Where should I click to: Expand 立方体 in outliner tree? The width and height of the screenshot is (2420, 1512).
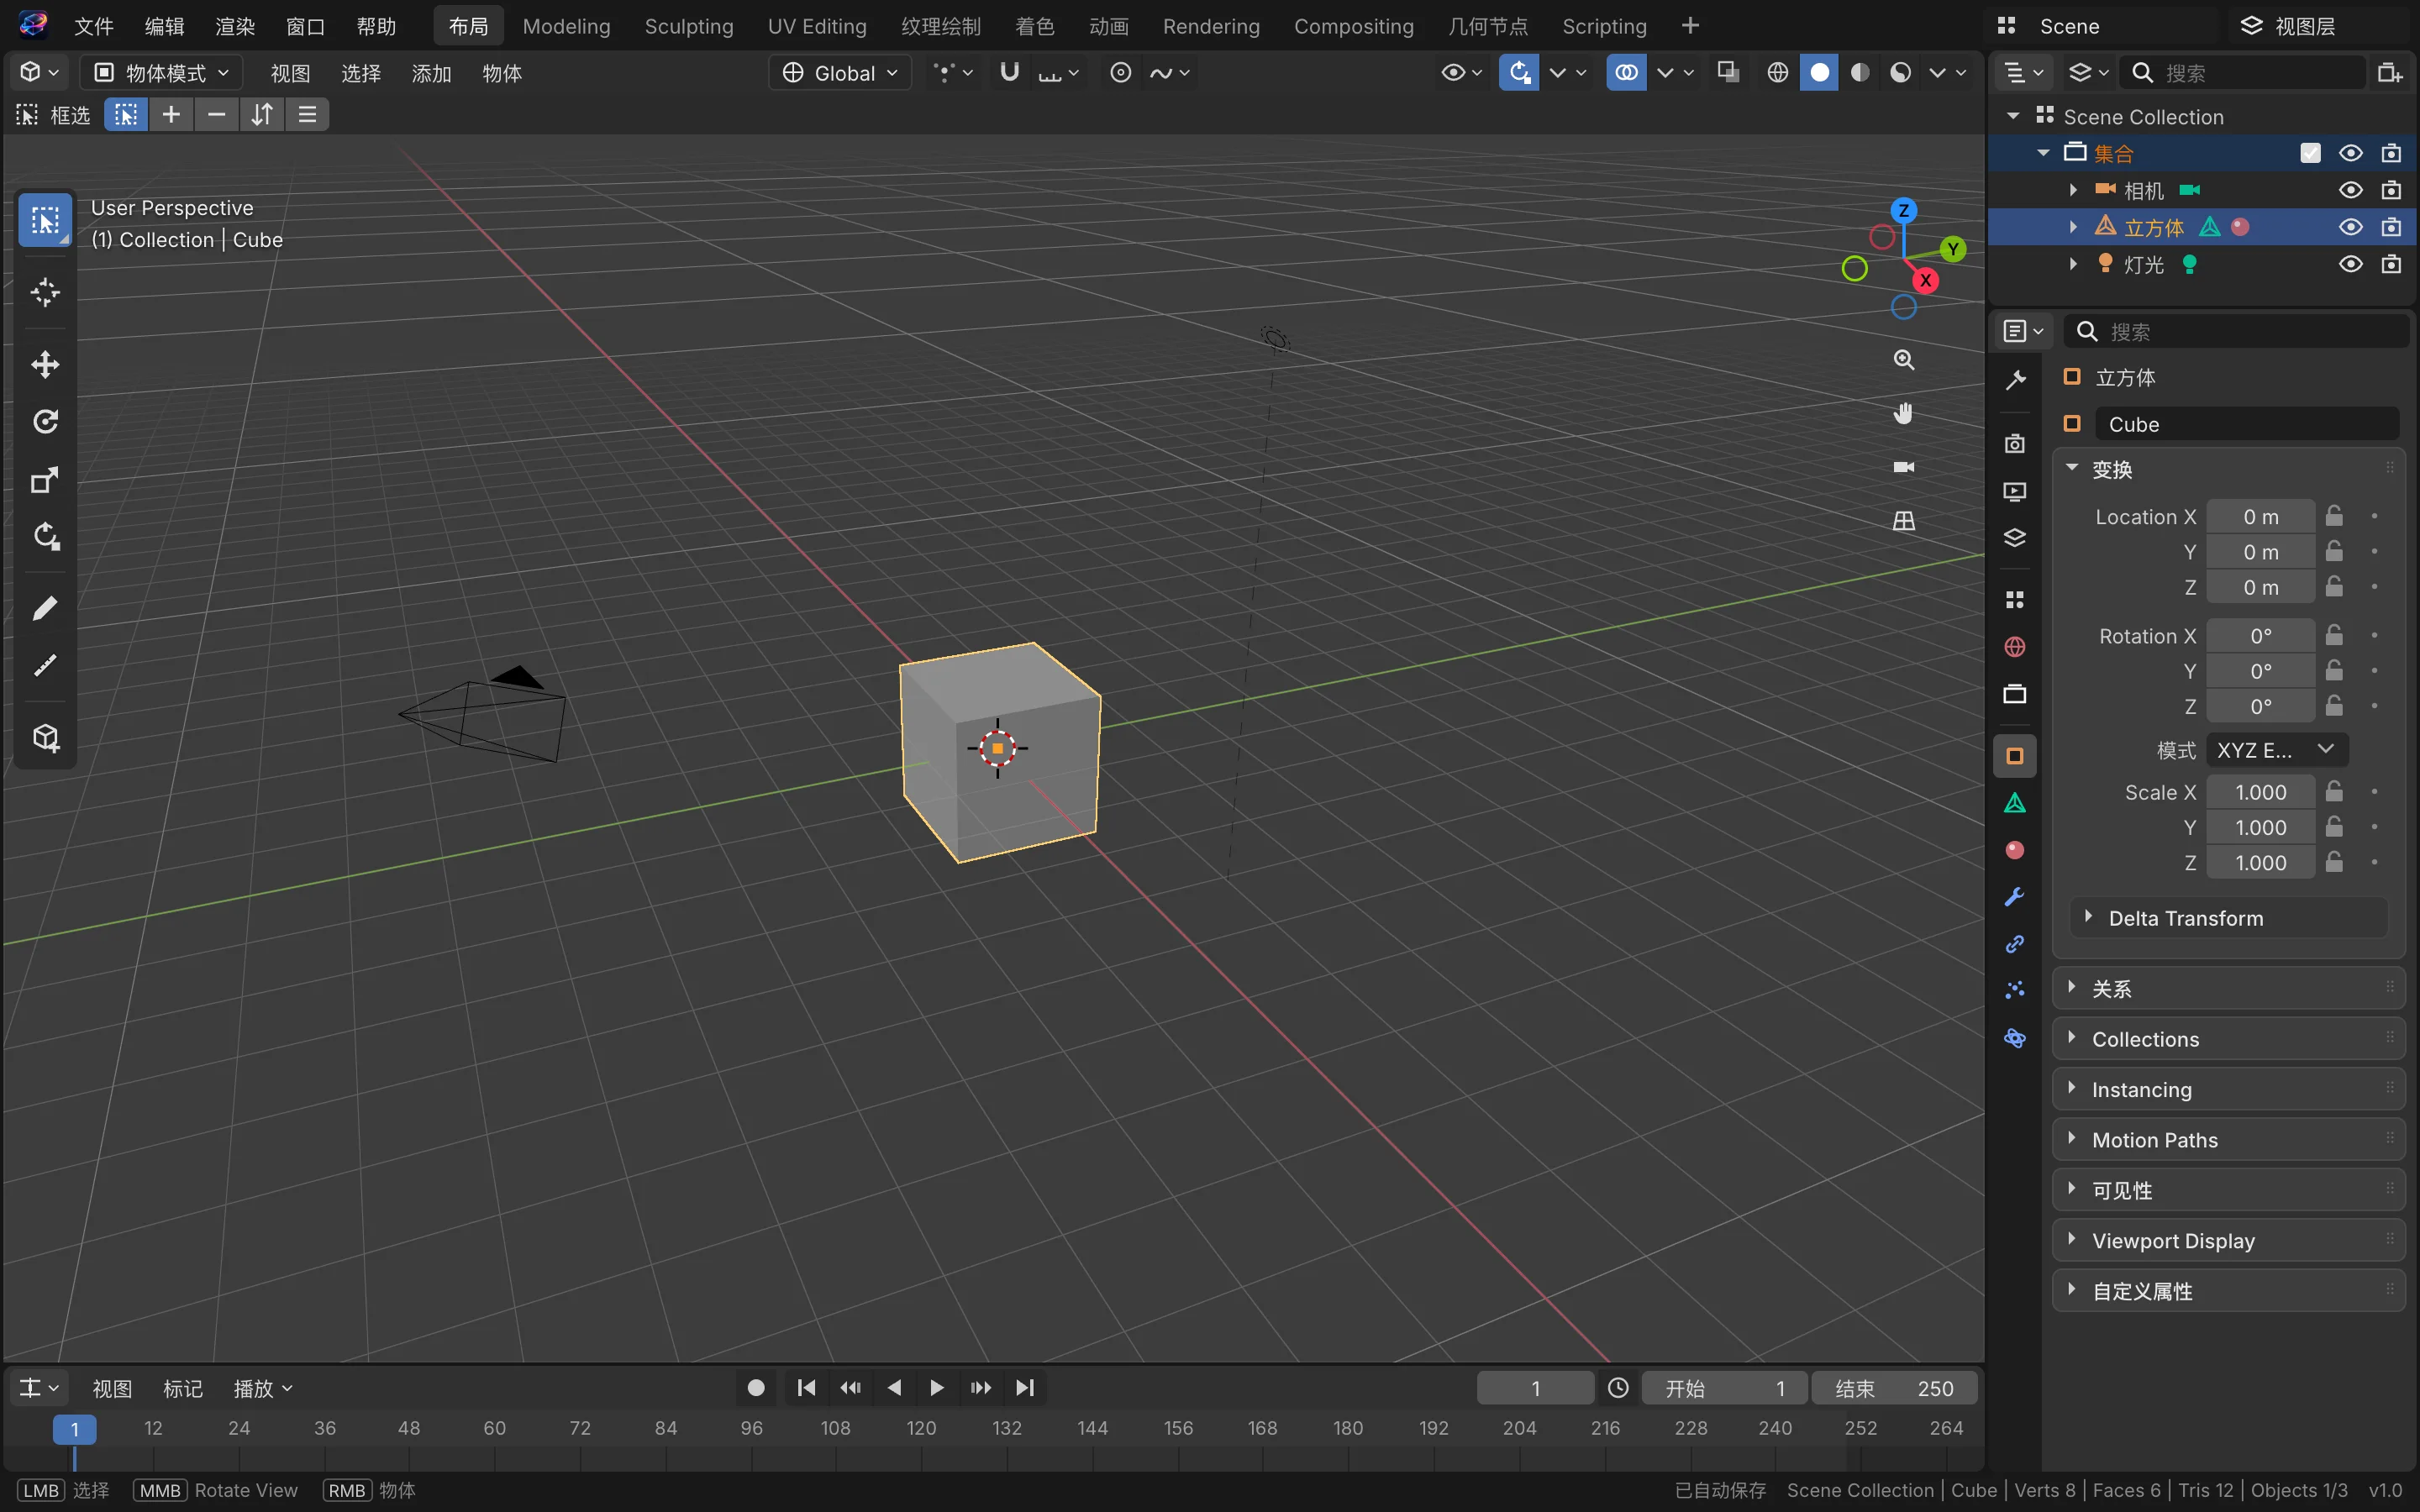coord(2073,227)
